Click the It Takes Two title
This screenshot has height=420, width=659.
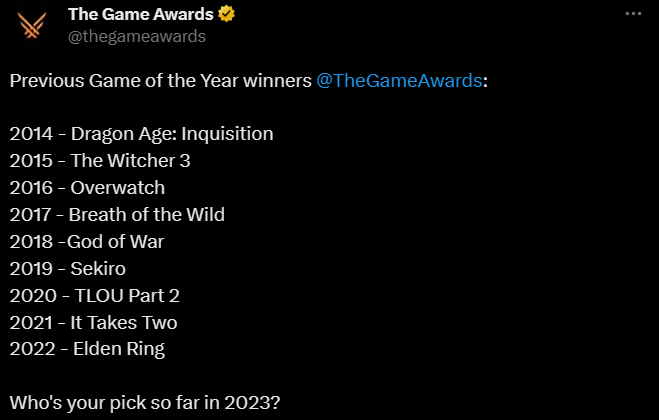tap(124, 322)
